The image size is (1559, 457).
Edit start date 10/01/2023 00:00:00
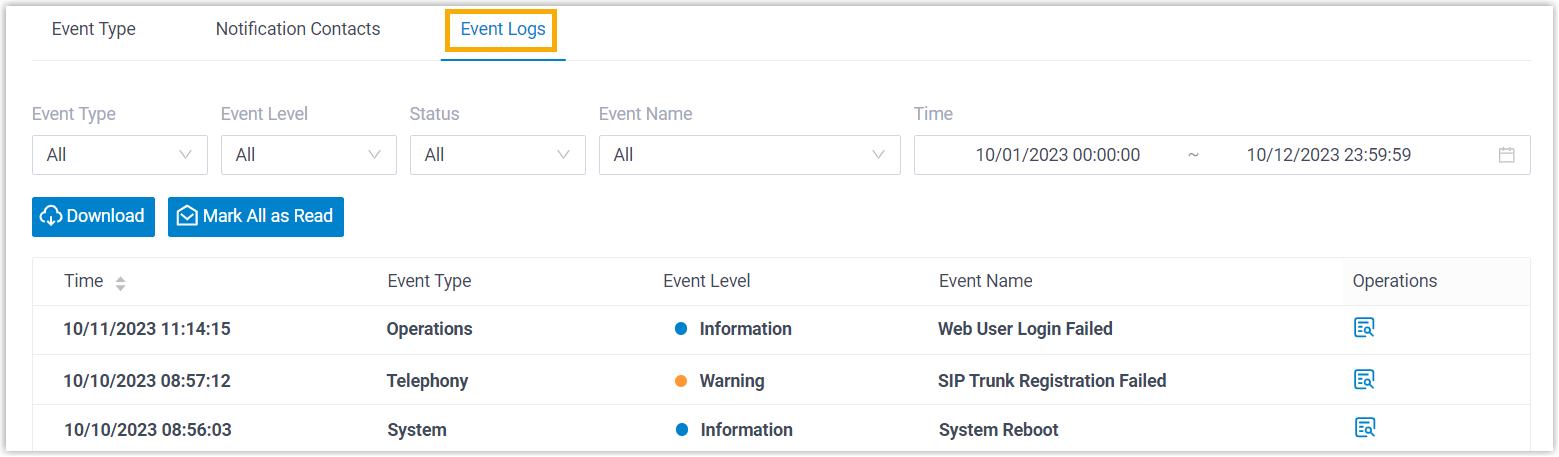click(1057, 155)
